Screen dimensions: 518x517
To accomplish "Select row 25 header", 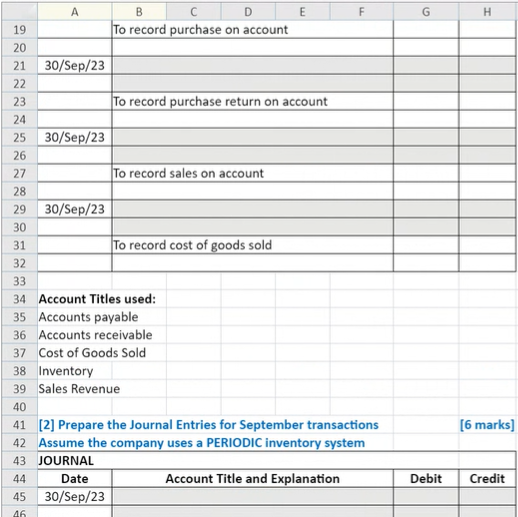I will (x=19, y=137).
